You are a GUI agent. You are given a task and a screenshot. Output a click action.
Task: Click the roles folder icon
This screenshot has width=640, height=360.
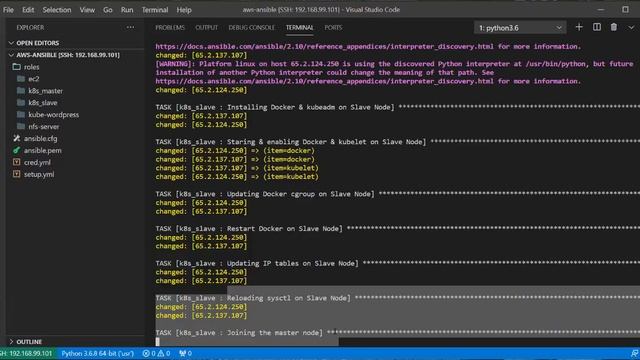[x=16, y=67]
